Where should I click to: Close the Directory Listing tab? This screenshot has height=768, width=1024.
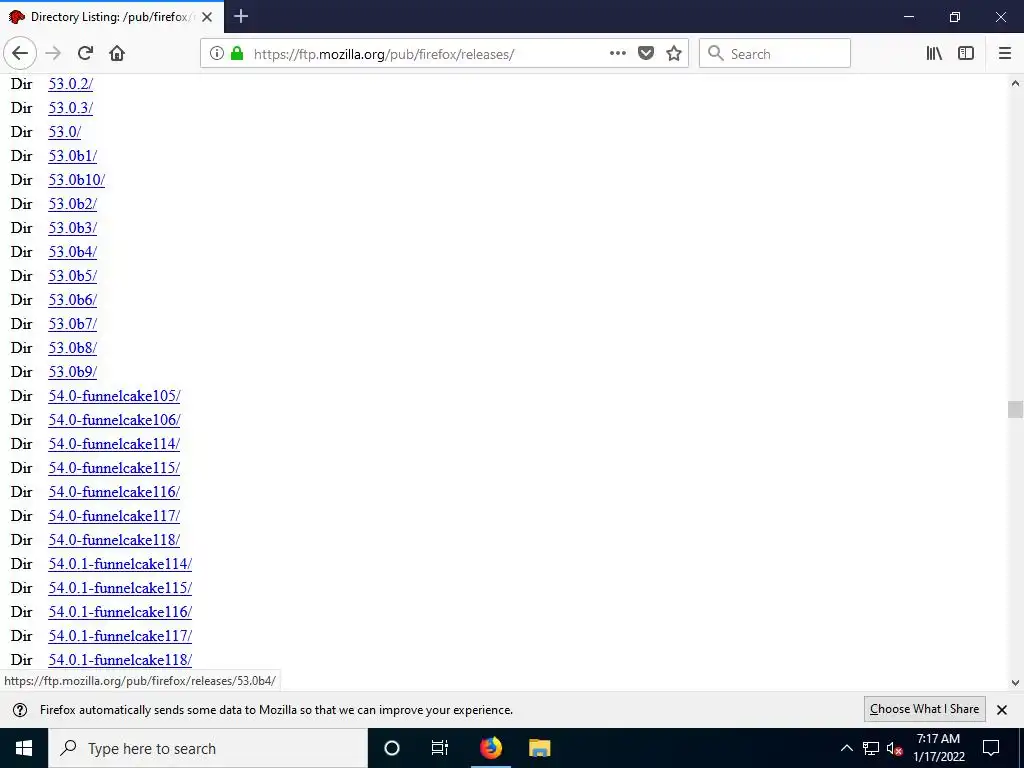(x=207, y=17)
